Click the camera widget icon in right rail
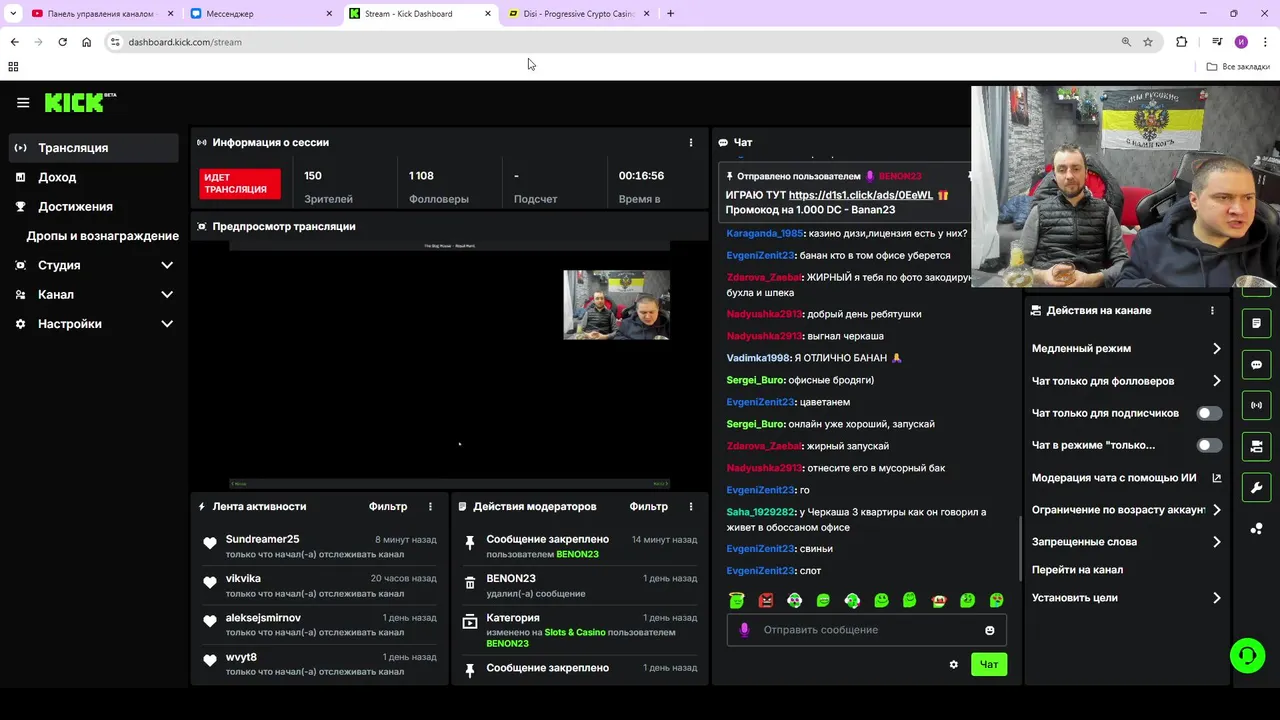Image resolution: width=1280 pixels, height=720 pixels. (1257, 446)
